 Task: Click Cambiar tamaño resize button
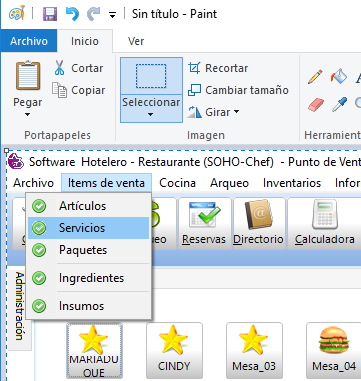(x=238, y=90)
